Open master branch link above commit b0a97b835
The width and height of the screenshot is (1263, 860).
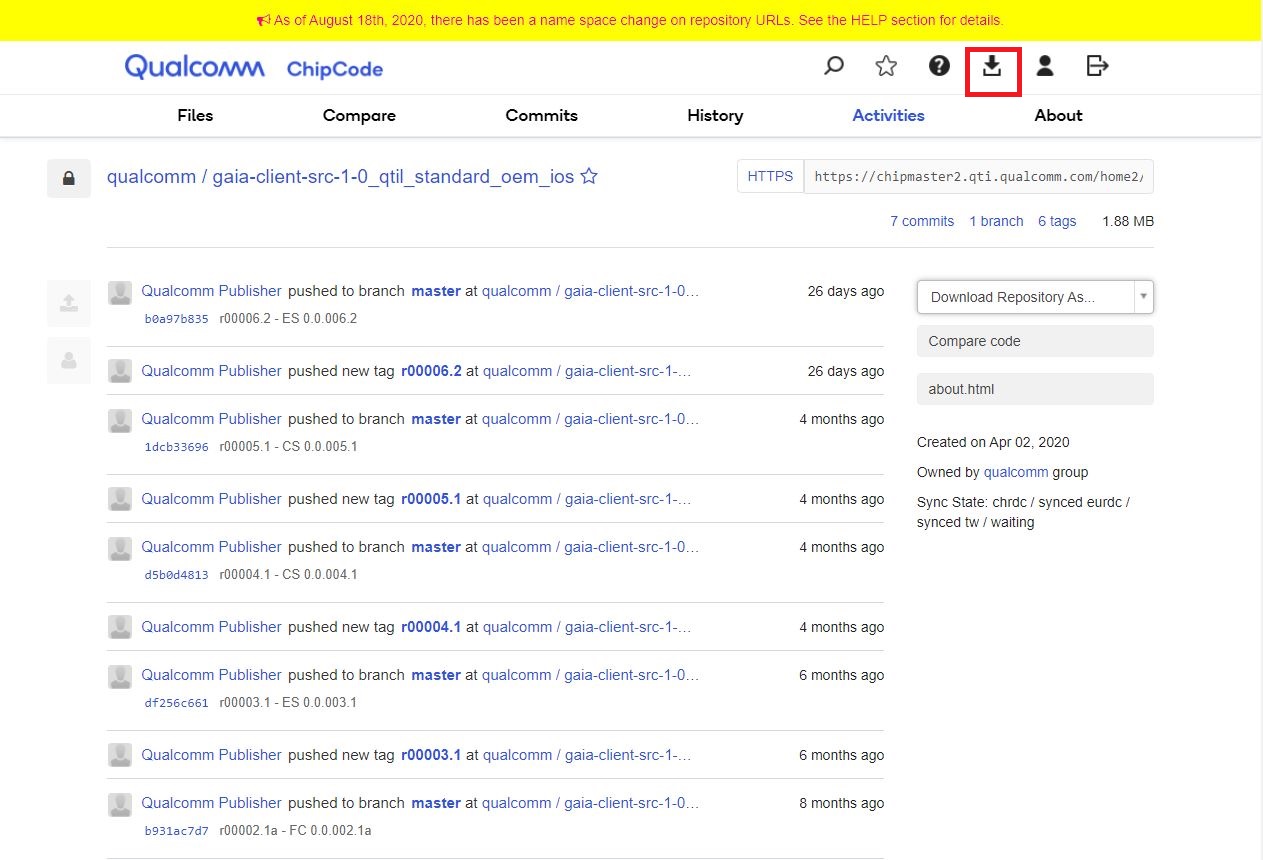[x=436, y=291]
